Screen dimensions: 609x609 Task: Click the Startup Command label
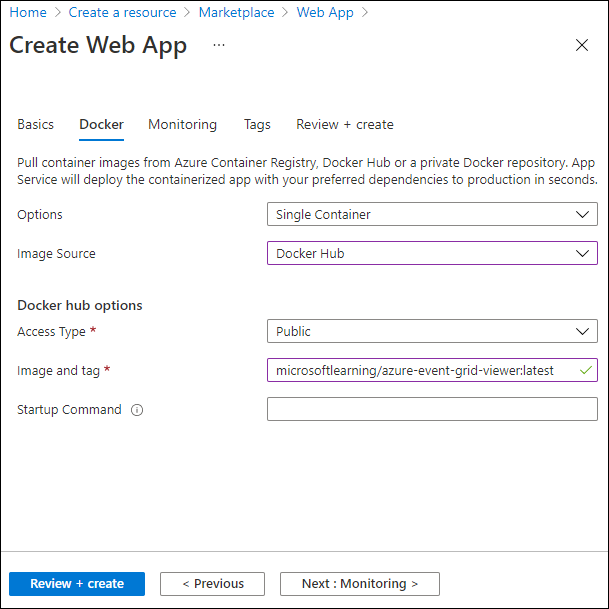(69, 410)
